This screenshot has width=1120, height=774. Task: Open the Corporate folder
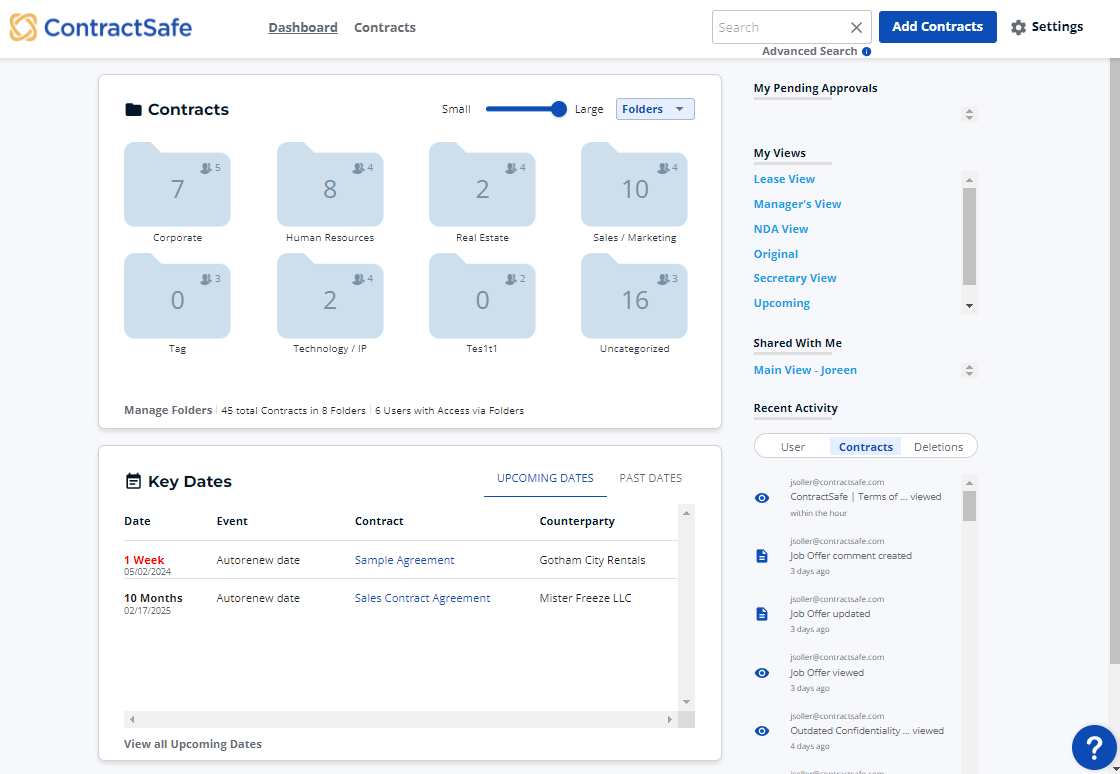tap(177, 184)
